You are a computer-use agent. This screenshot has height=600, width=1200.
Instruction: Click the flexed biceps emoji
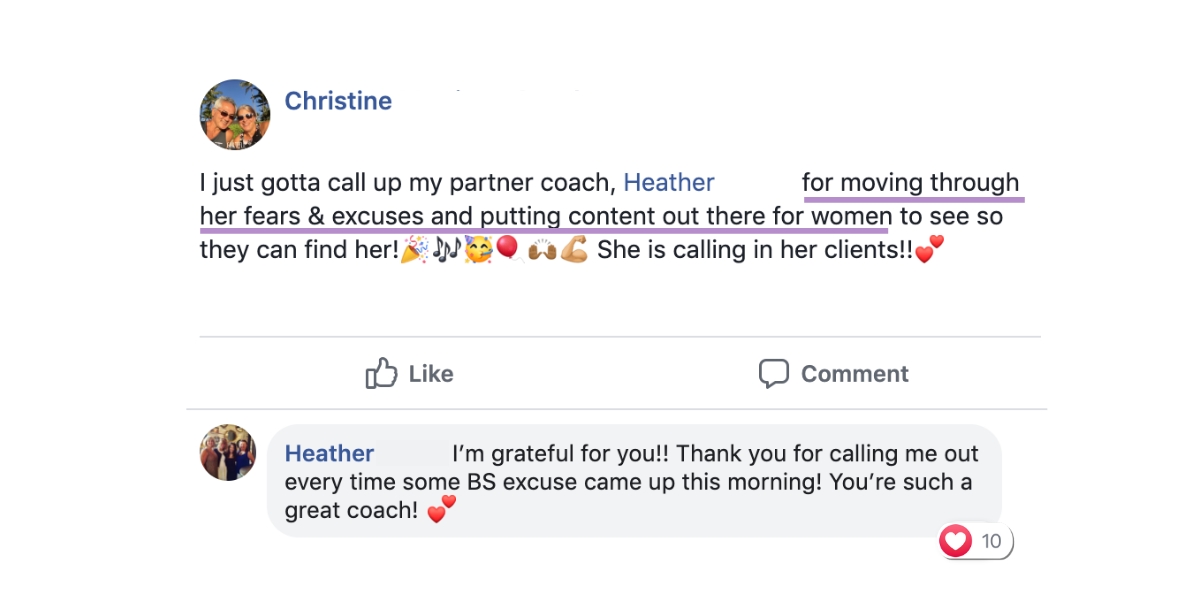[574, 250]
